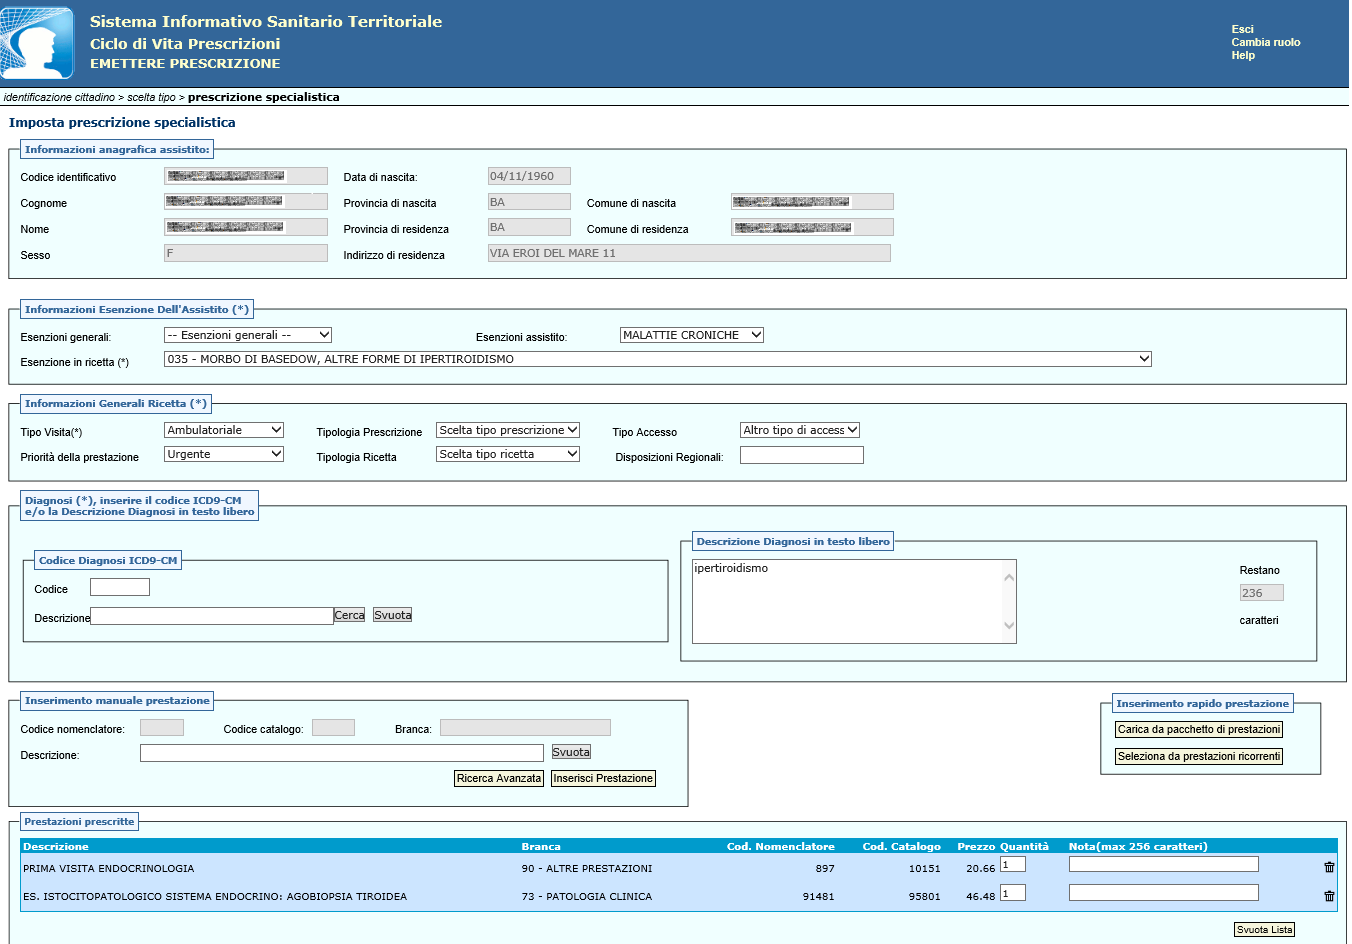Click the prescrizione specialistica breadcrumb text

pos(264,97)
